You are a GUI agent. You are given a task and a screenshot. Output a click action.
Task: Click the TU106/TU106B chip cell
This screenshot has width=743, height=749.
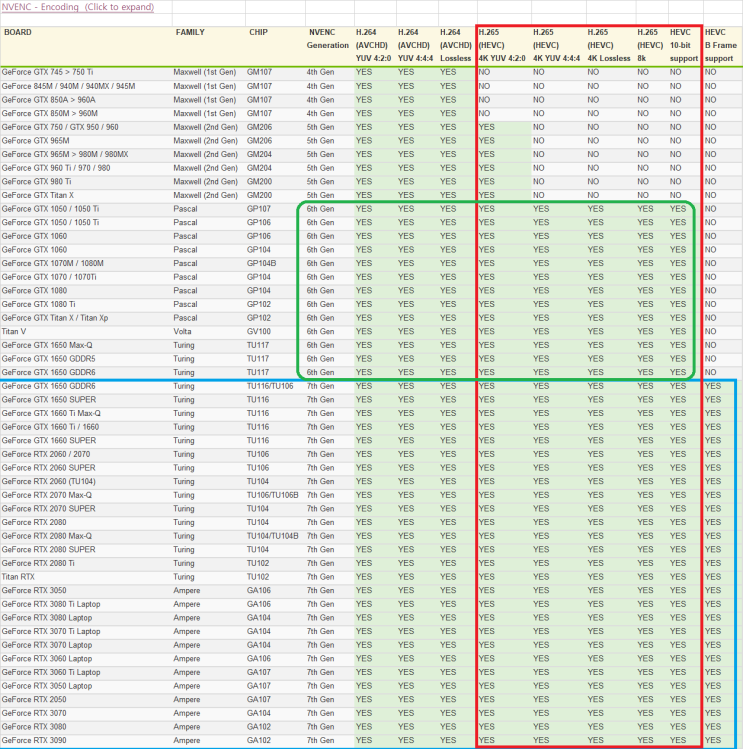(x=272, y=495)
